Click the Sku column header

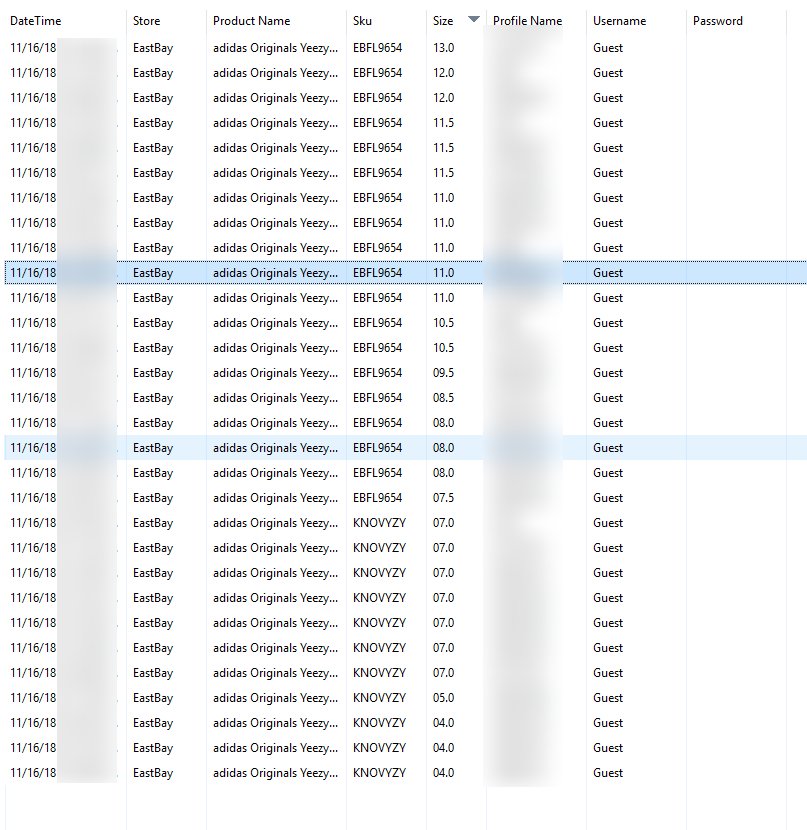coord(362,21)
